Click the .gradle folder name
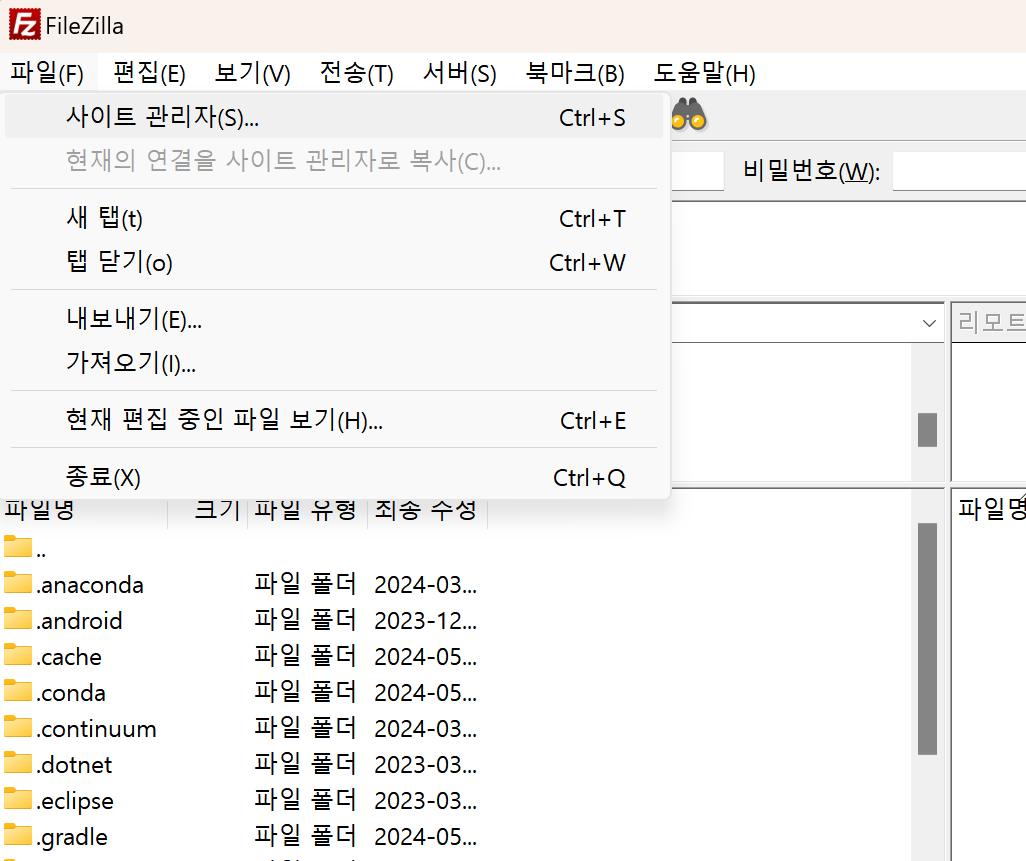The width and height of the screenshot is (1026, 861). [72, 837]
